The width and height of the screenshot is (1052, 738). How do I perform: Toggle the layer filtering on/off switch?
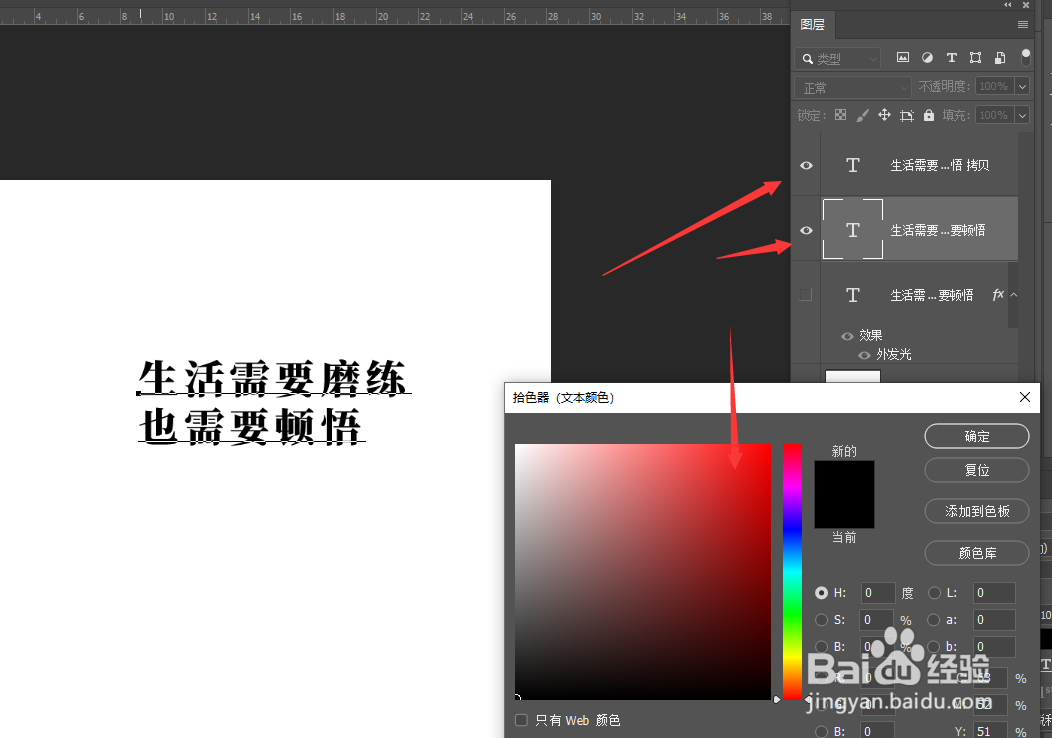point(1026,58)
